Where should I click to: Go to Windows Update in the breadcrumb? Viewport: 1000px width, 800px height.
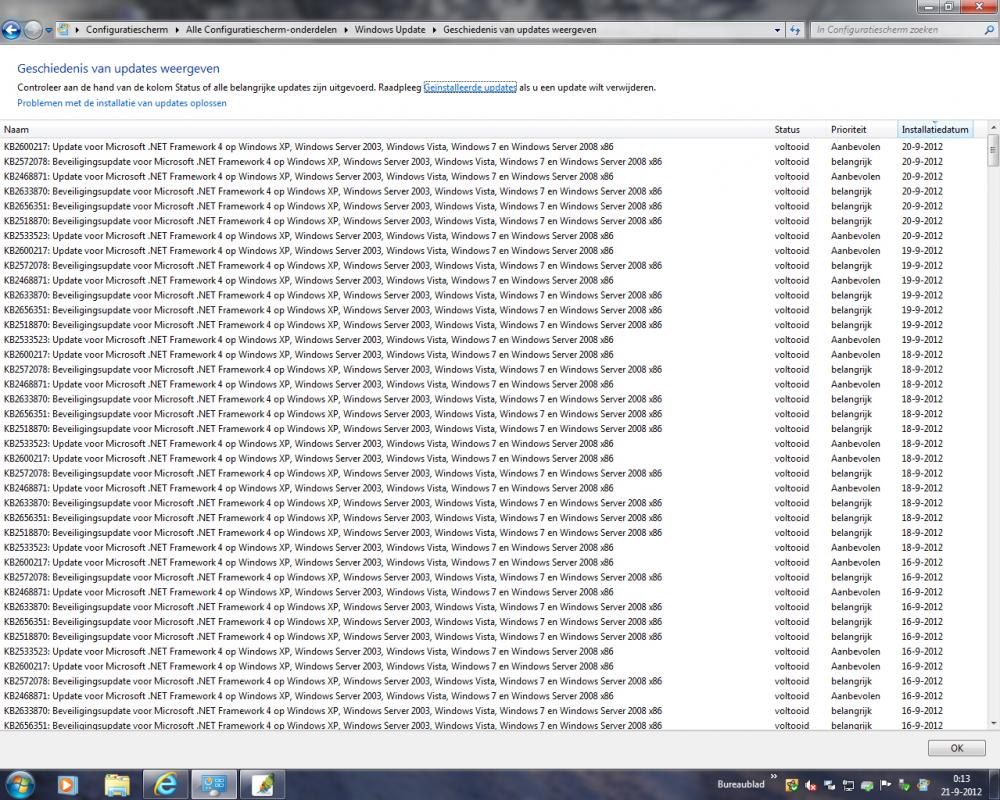(x=390, y=30)
